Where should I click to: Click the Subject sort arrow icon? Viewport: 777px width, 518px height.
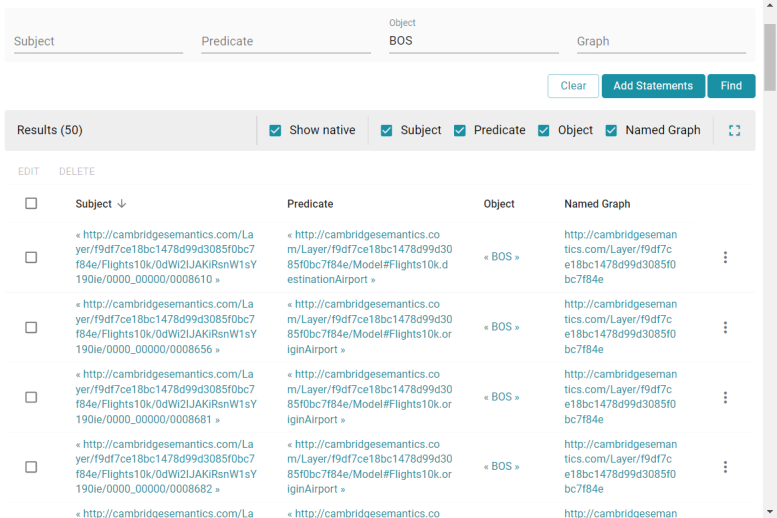122,204
